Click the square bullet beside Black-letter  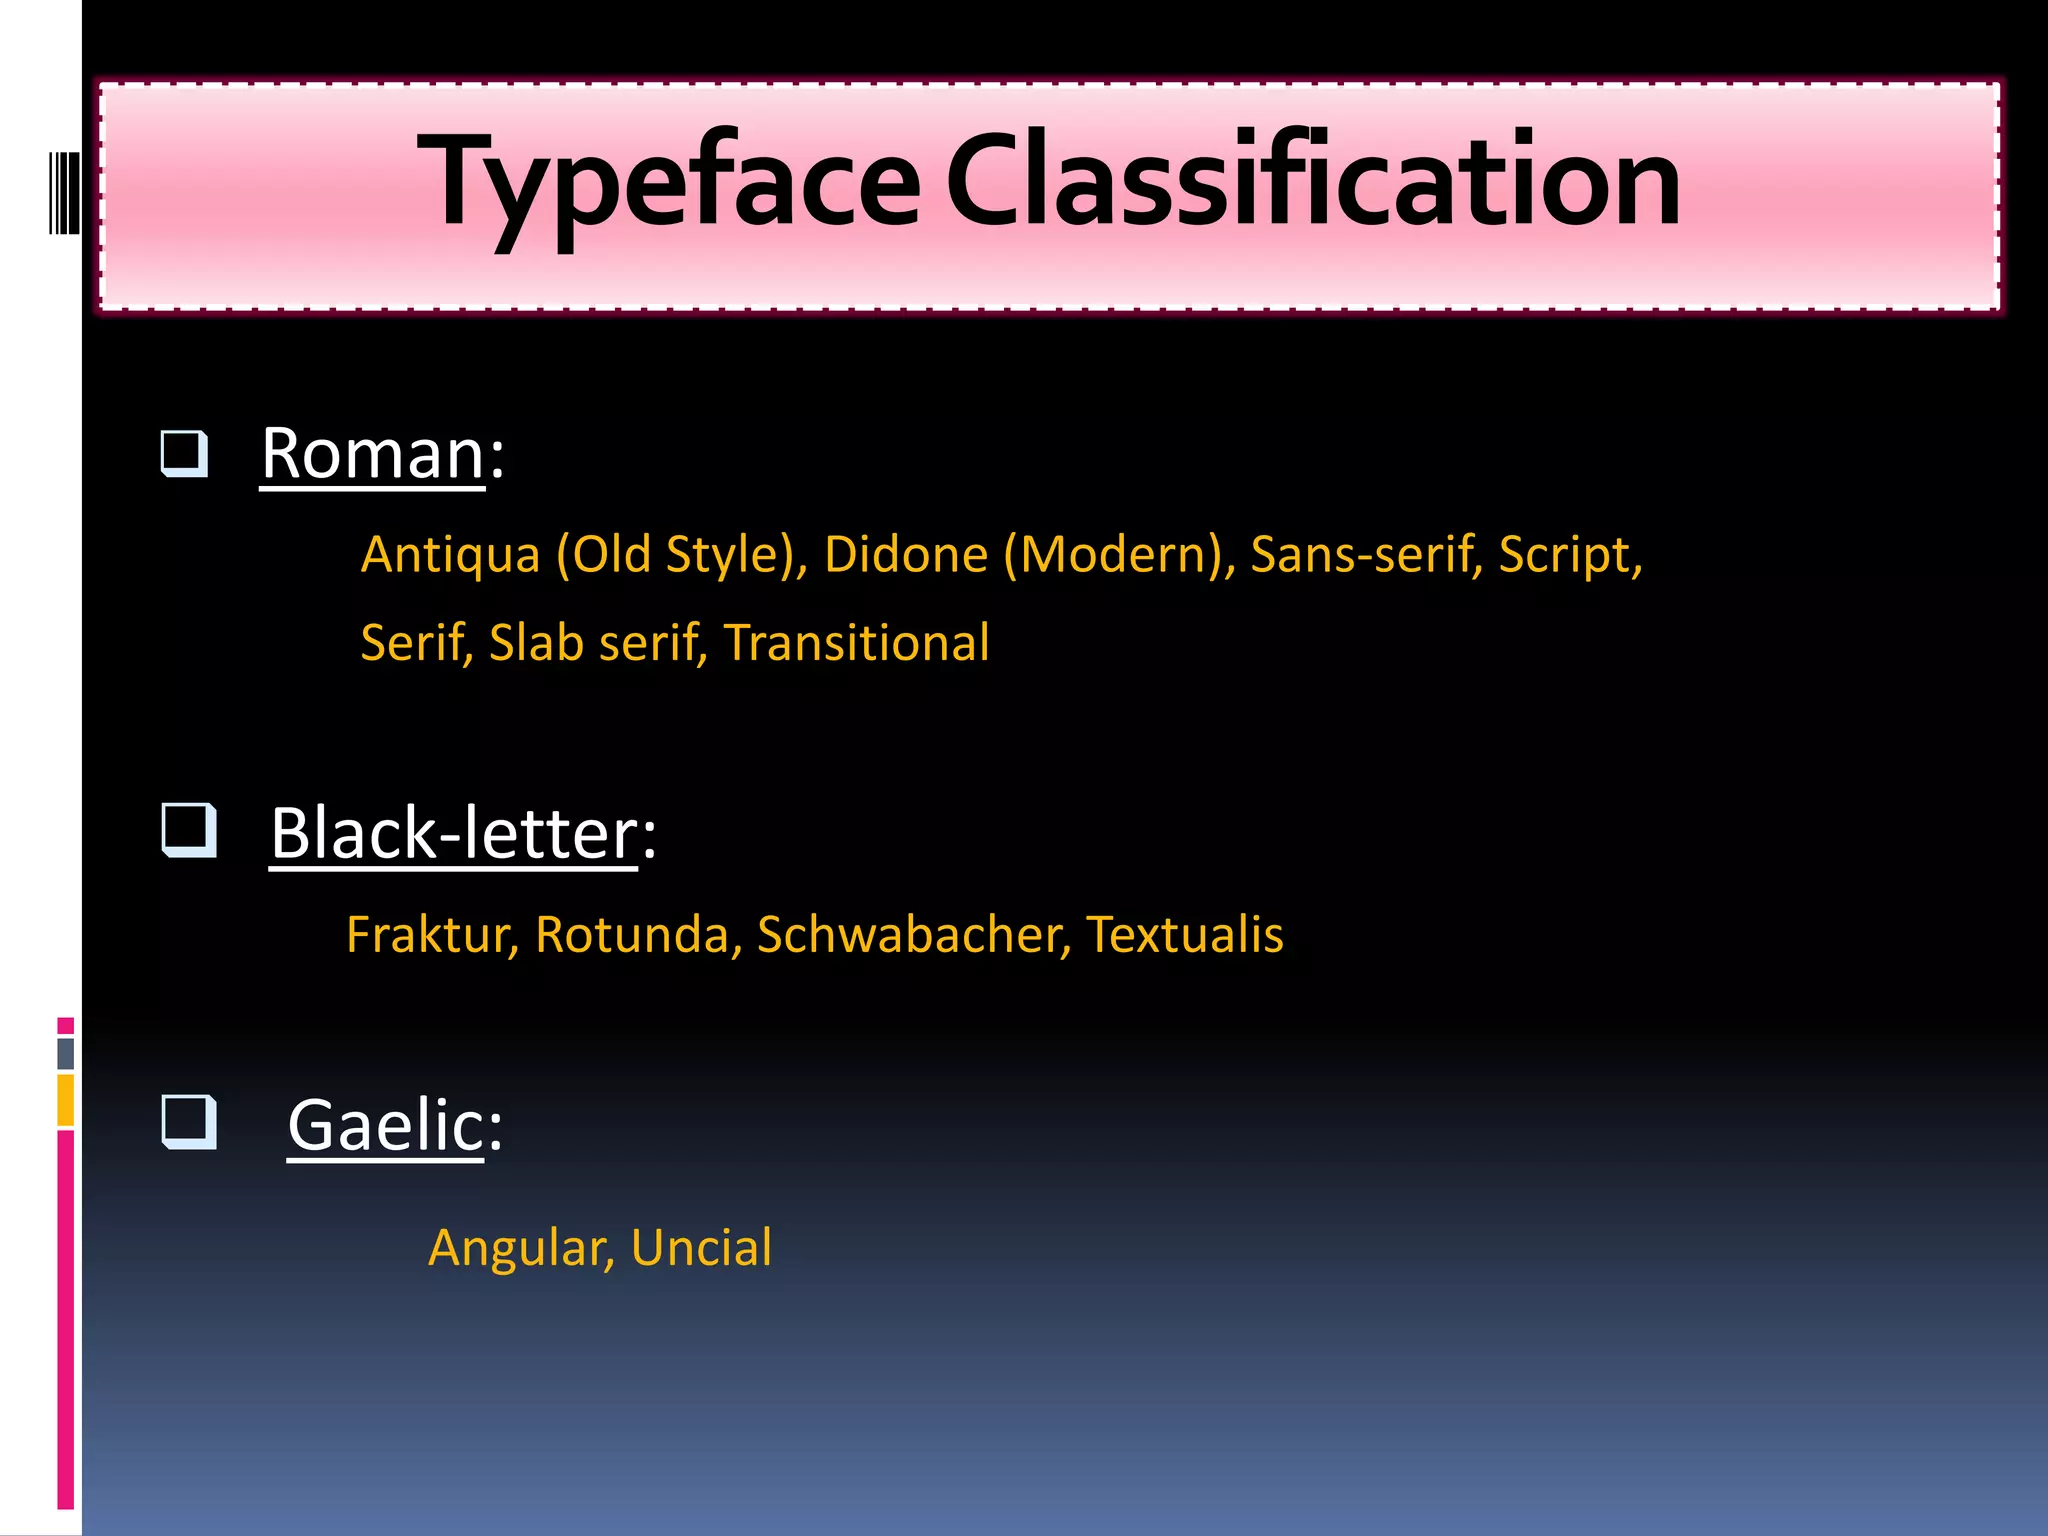tap(189, 831)
